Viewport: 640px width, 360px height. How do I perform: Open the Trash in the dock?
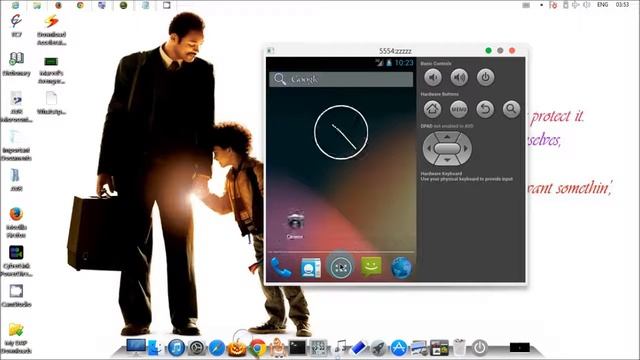point(459,347)
